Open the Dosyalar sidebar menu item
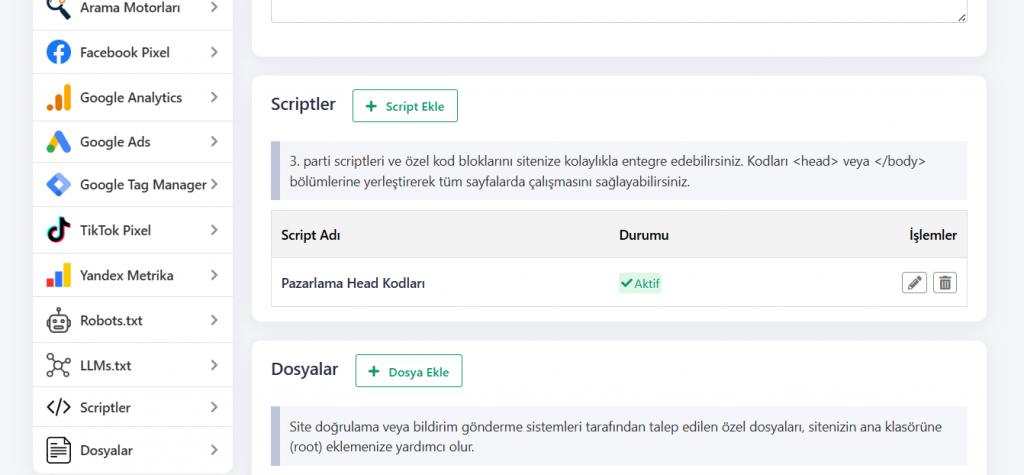 point(106,451)
